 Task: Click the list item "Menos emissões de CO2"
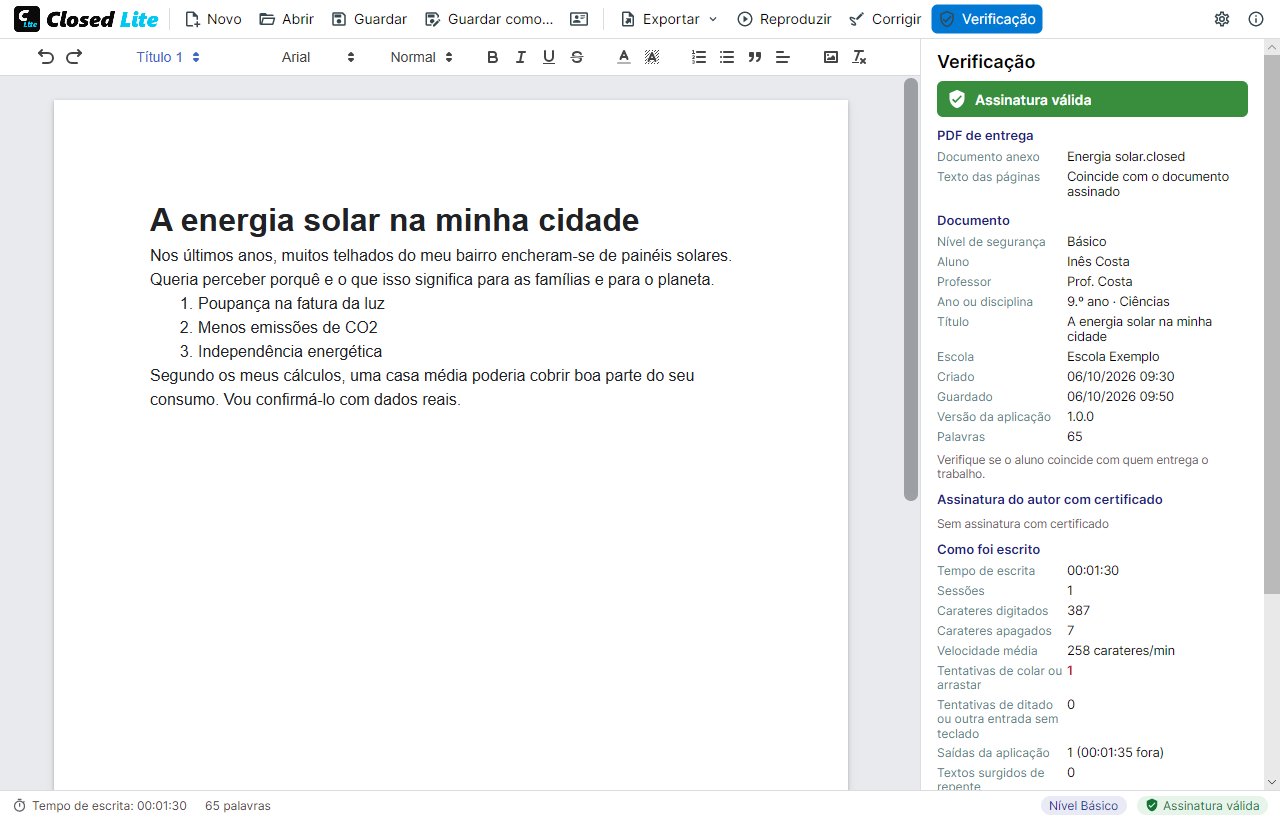[288, 328]
